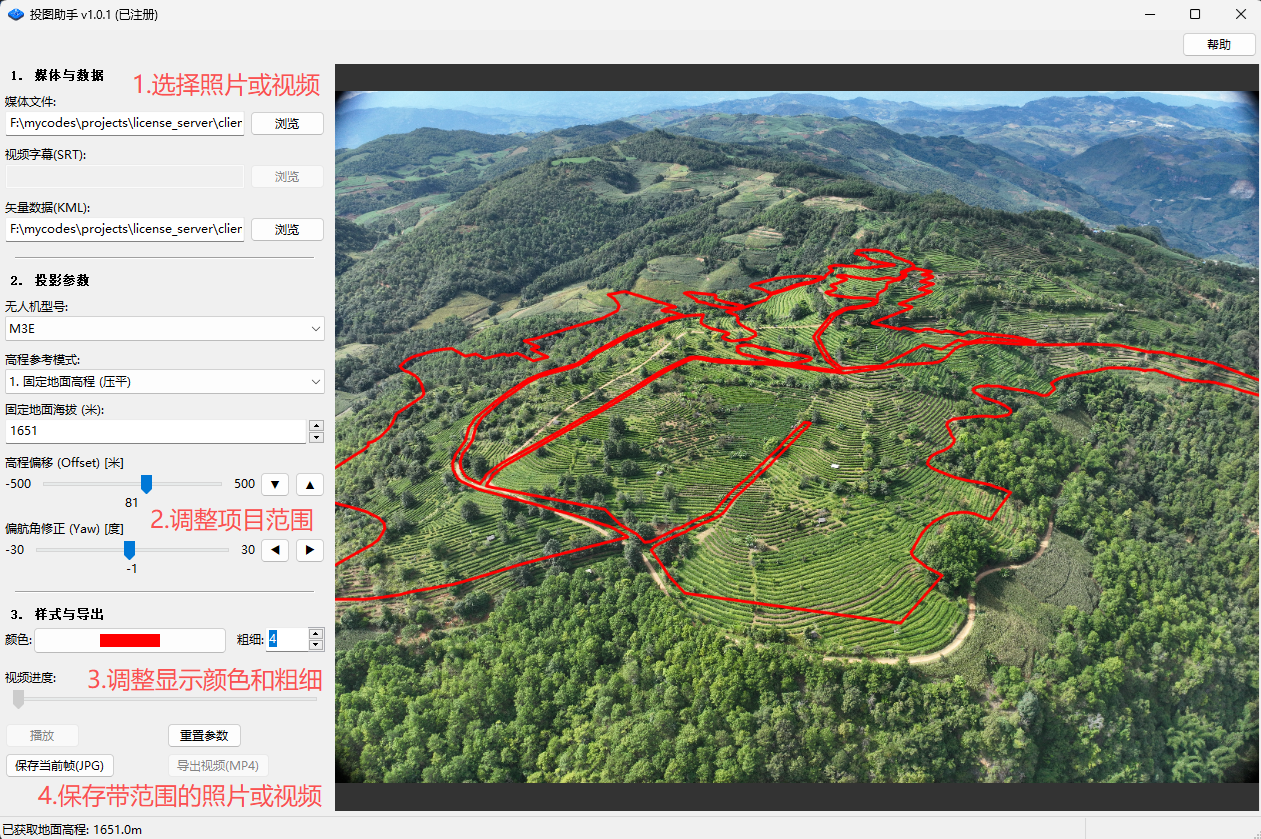The image size is (1261, 839).
Task: Click the yaw correction right arrow button
Action: point(310,550)
